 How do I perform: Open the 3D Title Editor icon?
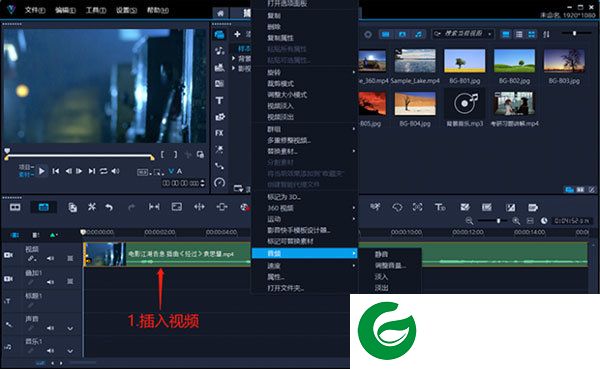click(440, 207)
